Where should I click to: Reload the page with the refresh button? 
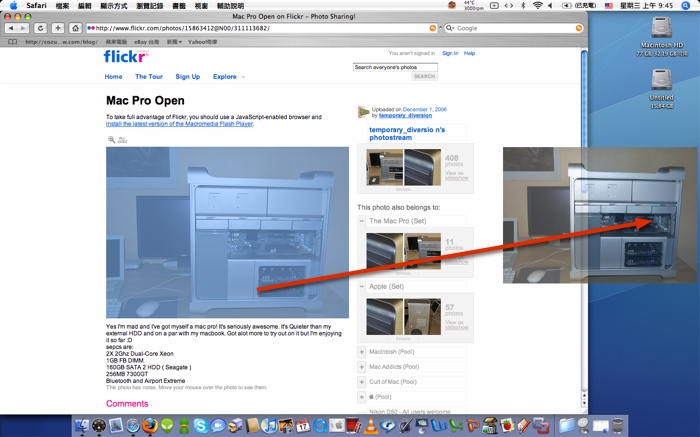(x=40, y=28)
